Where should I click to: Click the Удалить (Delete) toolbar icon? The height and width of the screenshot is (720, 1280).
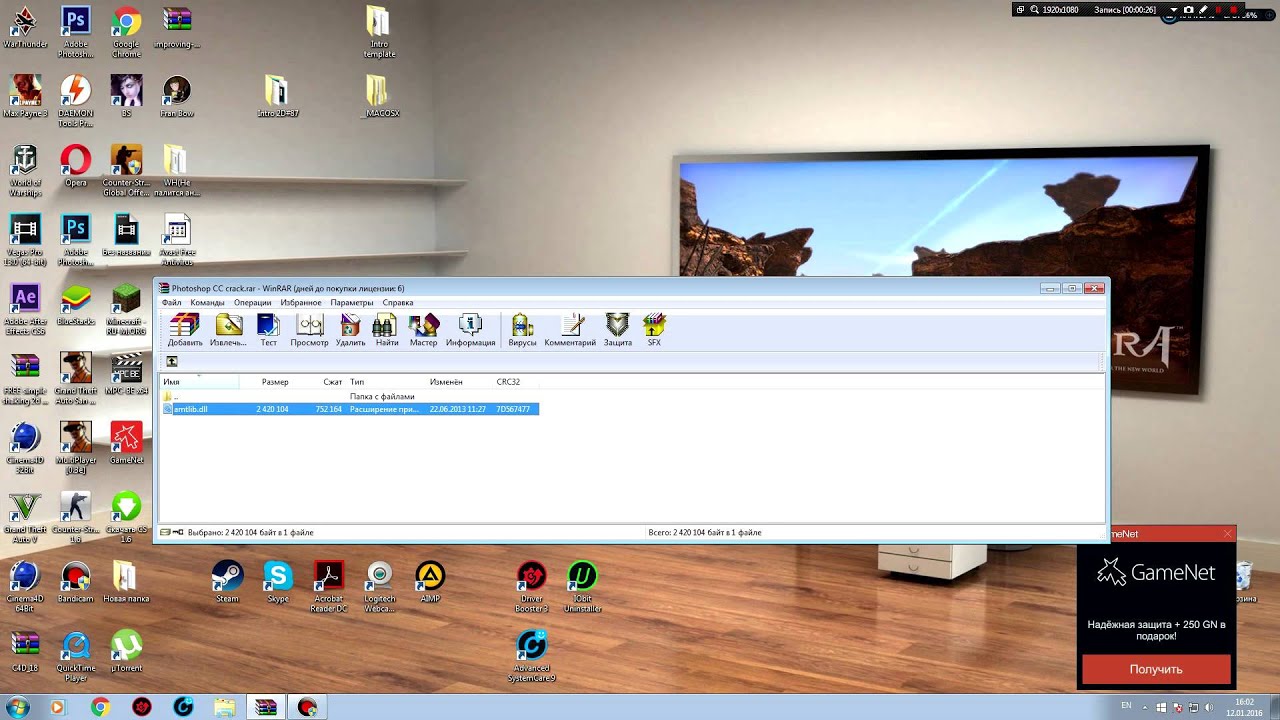(351, 330)
